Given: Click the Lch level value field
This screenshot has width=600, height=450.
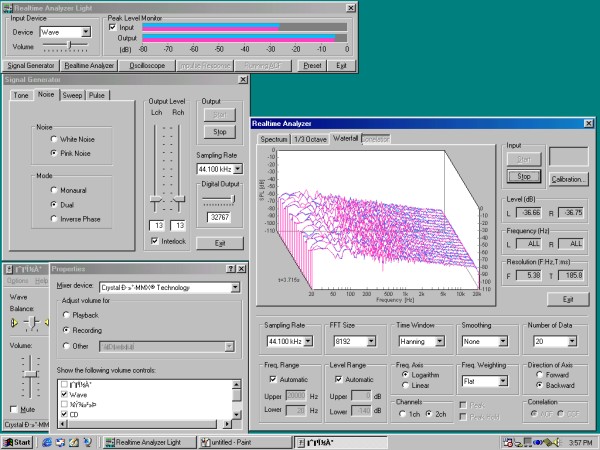Looking at the screenshot, I should pyautogui.click(x=157, y=226).
